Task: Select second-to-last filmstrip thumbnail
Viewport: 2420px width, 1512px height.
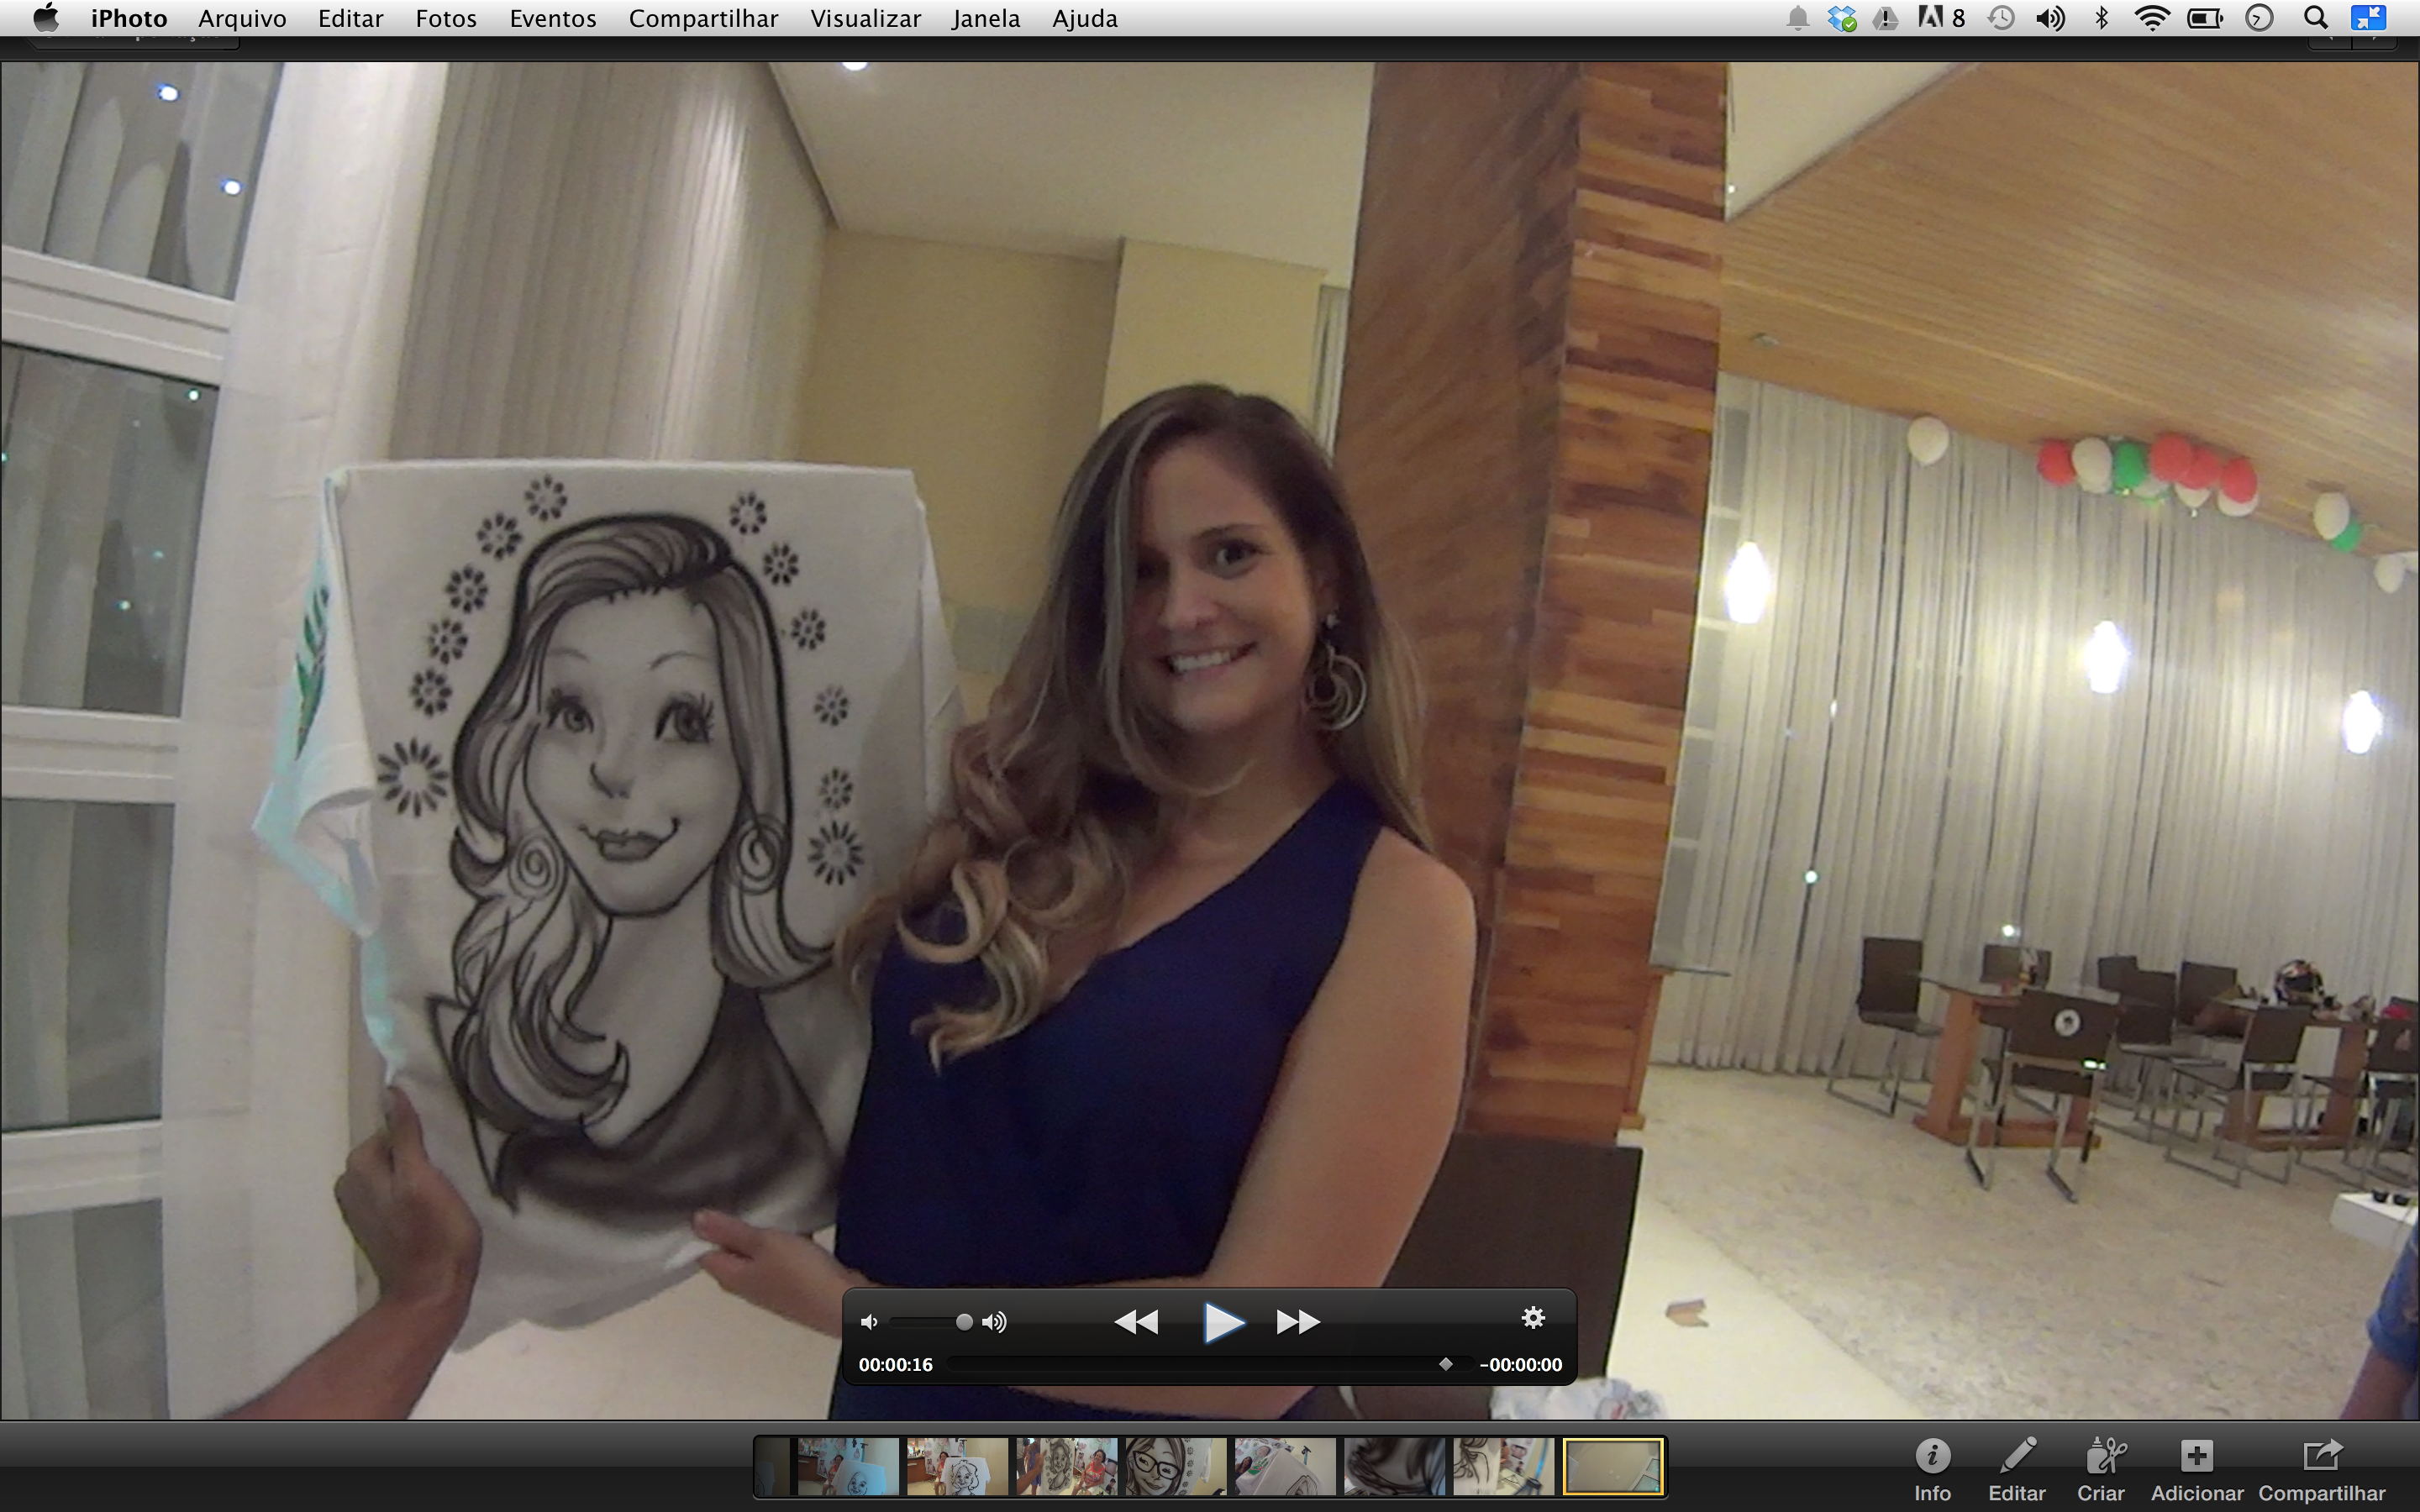Action: [1503, 1466]
